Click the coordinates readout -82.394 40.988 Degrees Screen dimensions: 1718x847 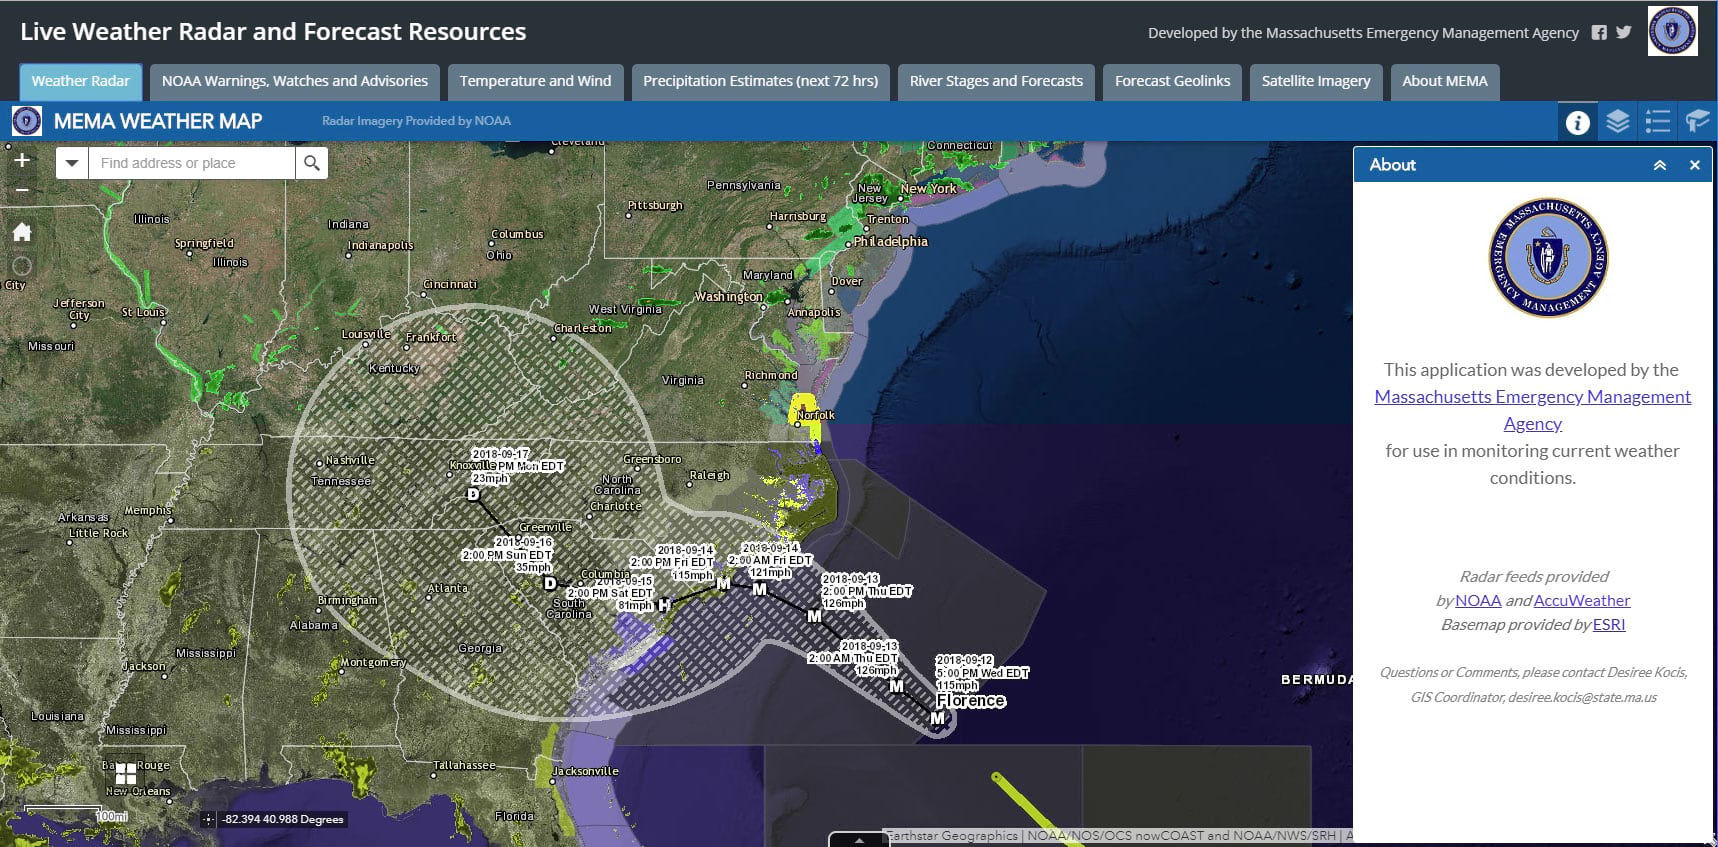[283, 819]
